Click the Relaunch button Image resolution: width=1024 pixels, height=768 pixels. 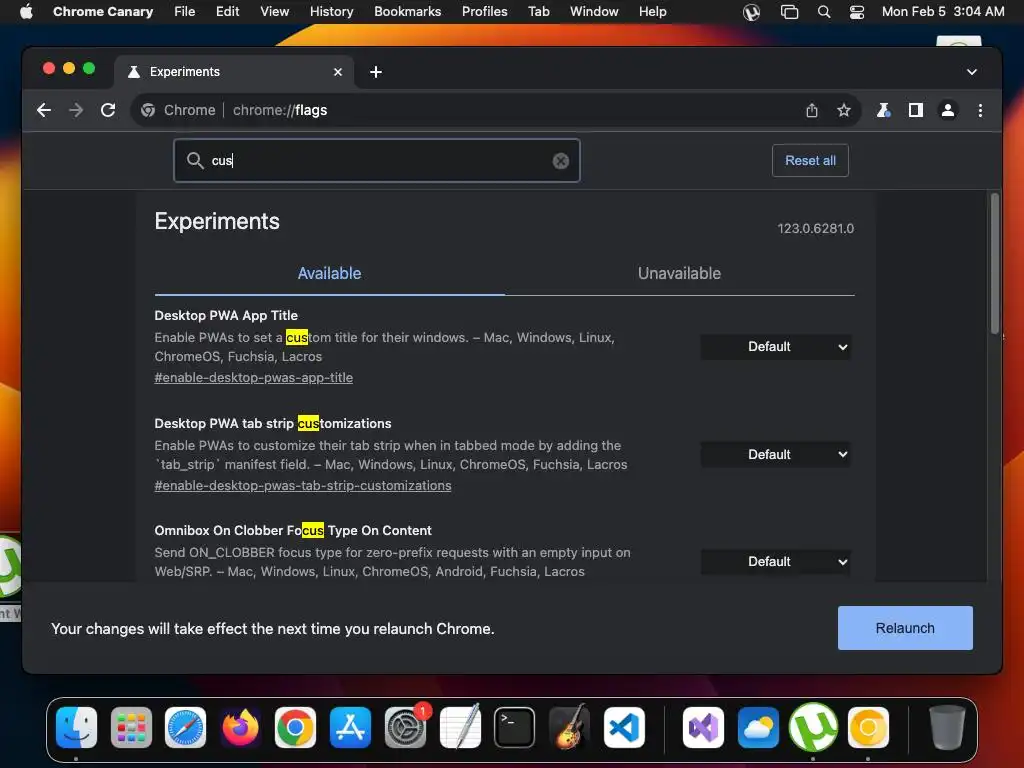905,628
